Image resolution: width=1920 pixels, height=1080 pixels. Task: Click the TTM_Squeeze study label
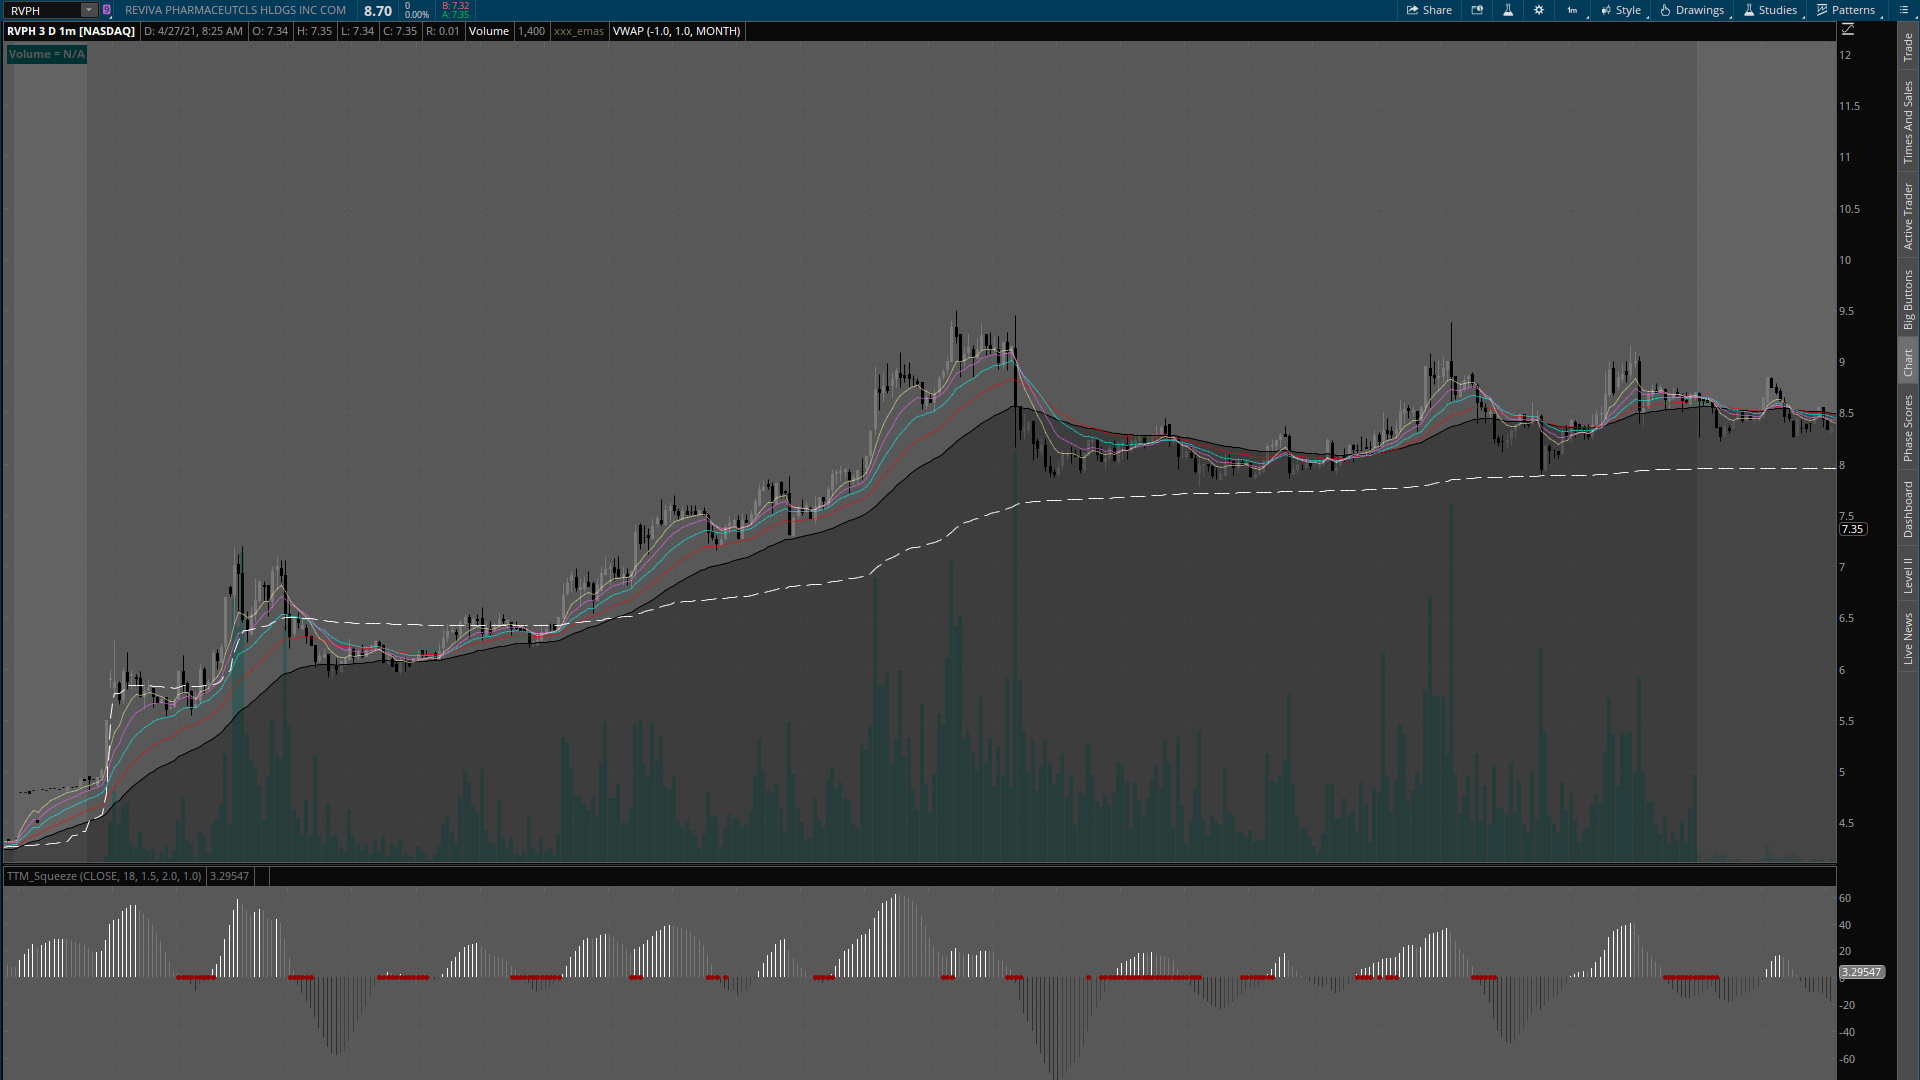pos(103,876)
